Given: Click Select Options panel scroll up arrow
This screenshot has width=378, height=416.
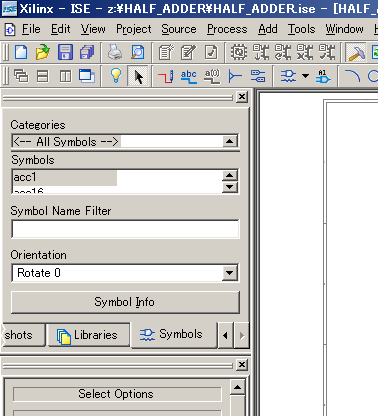Looking at the screenshot, I should coord(237,387).
